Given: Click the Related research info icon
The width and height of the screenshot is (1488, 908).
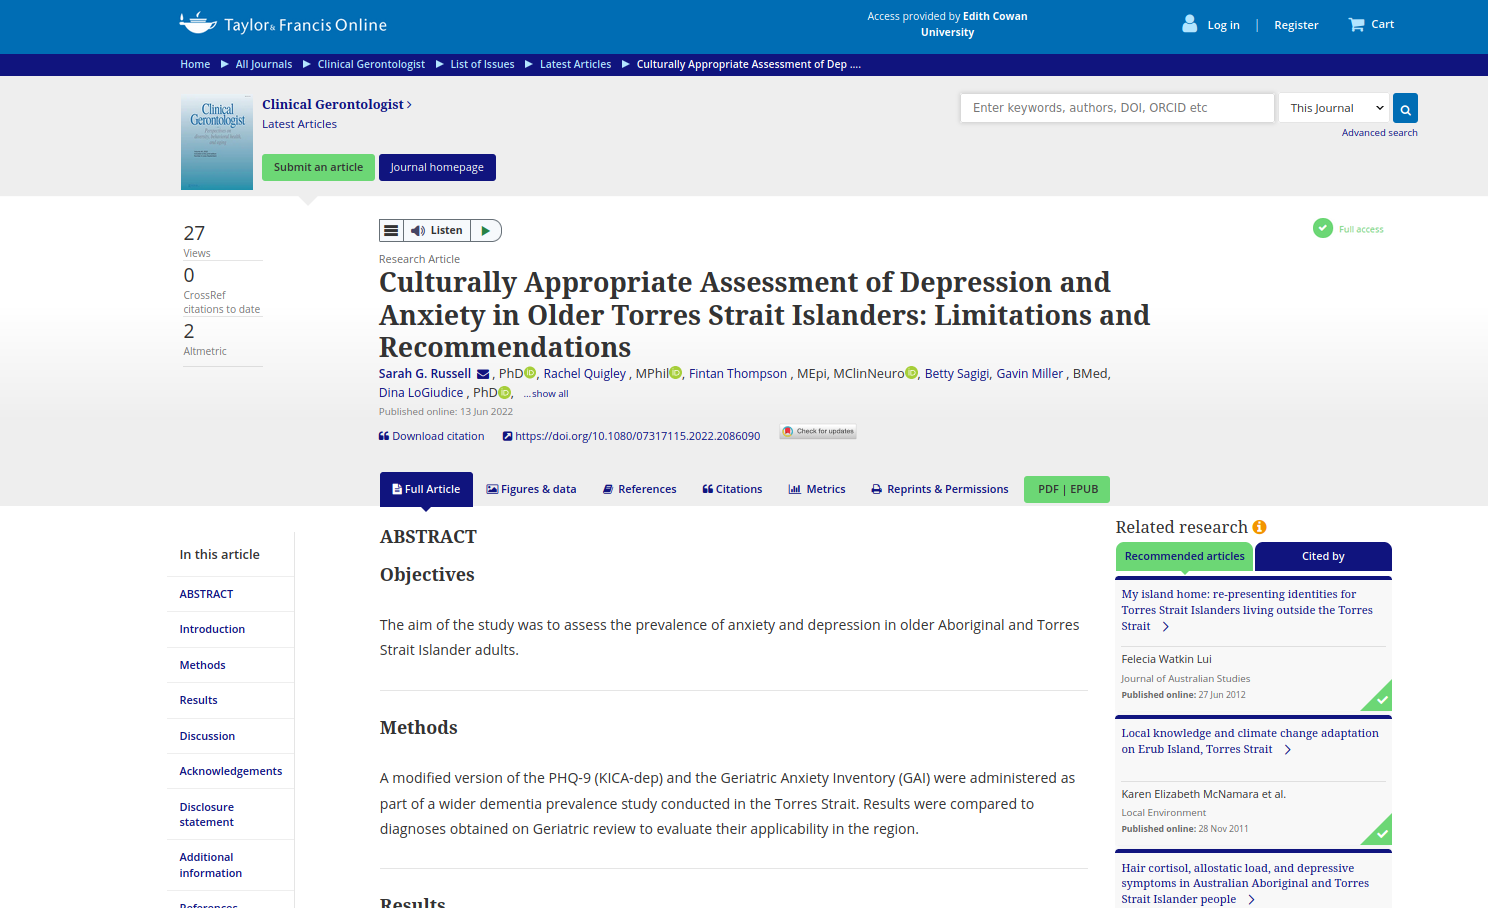Looking at the screenshot, I should point(1259,527).
